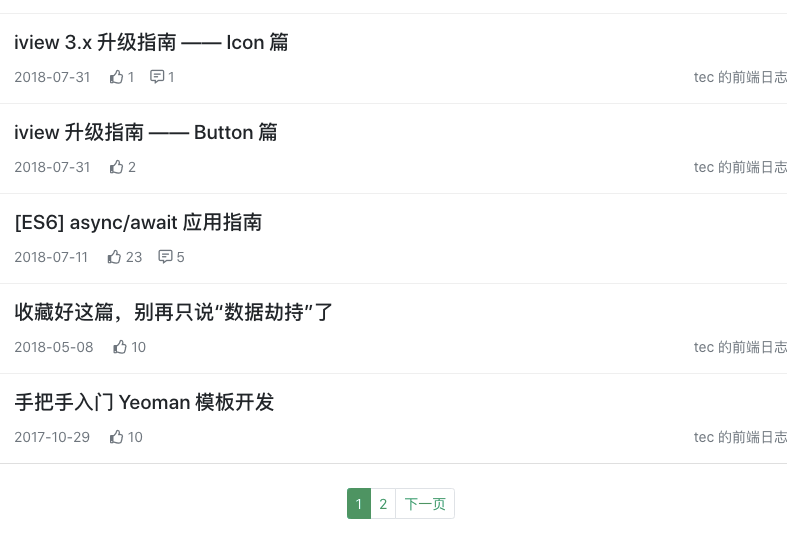Open tec 的前端日志 column on the Yeoman post
Viewport: 787px width, 541px height.
pyautogui.click(x=740, y=437)
